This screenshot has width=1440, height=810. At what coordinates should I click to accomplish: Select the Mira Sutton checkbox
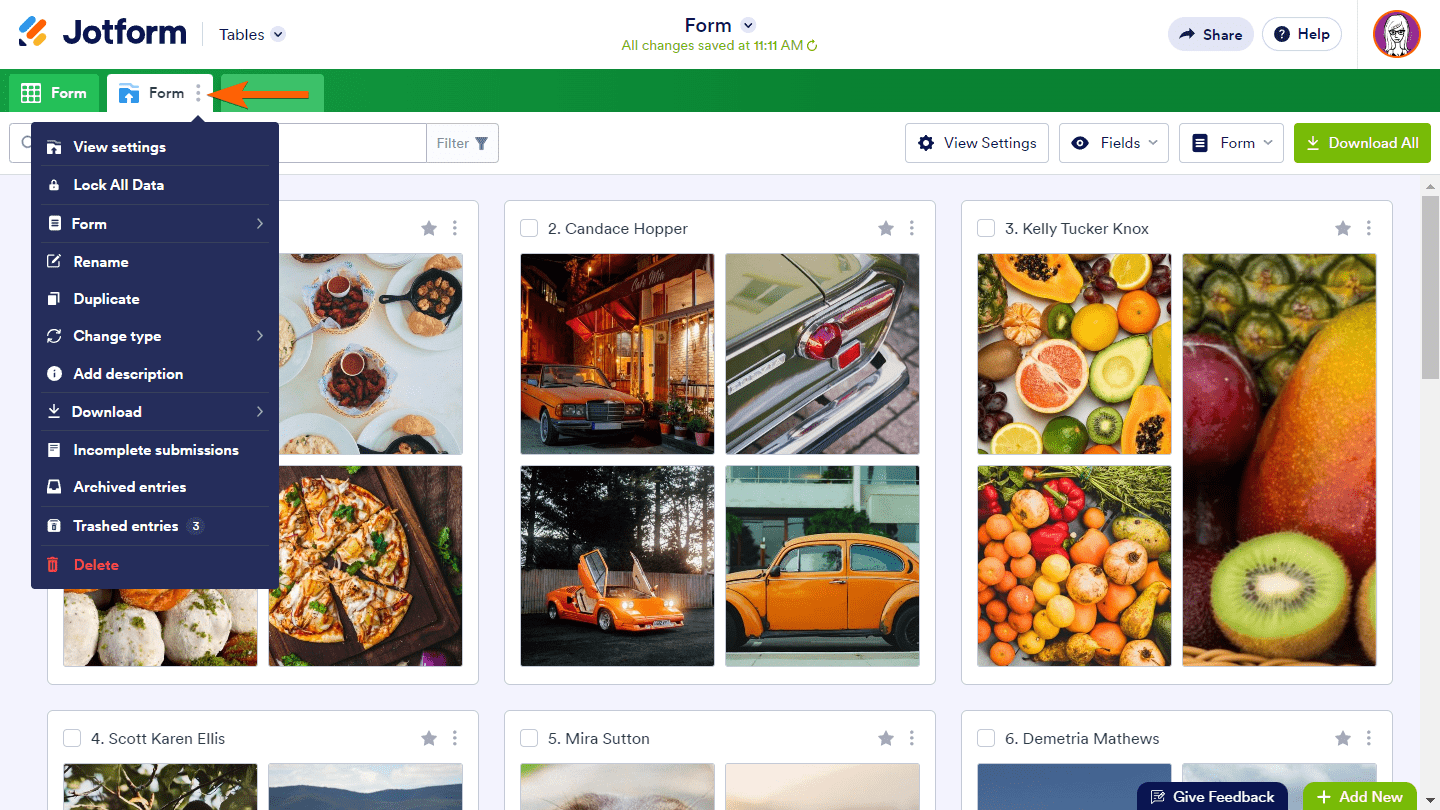point(529,738)
